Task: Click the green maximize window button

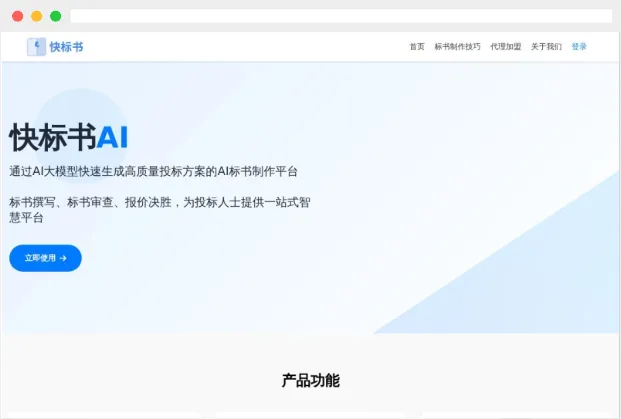Action: pyautogui.click(x=55, y=16)
